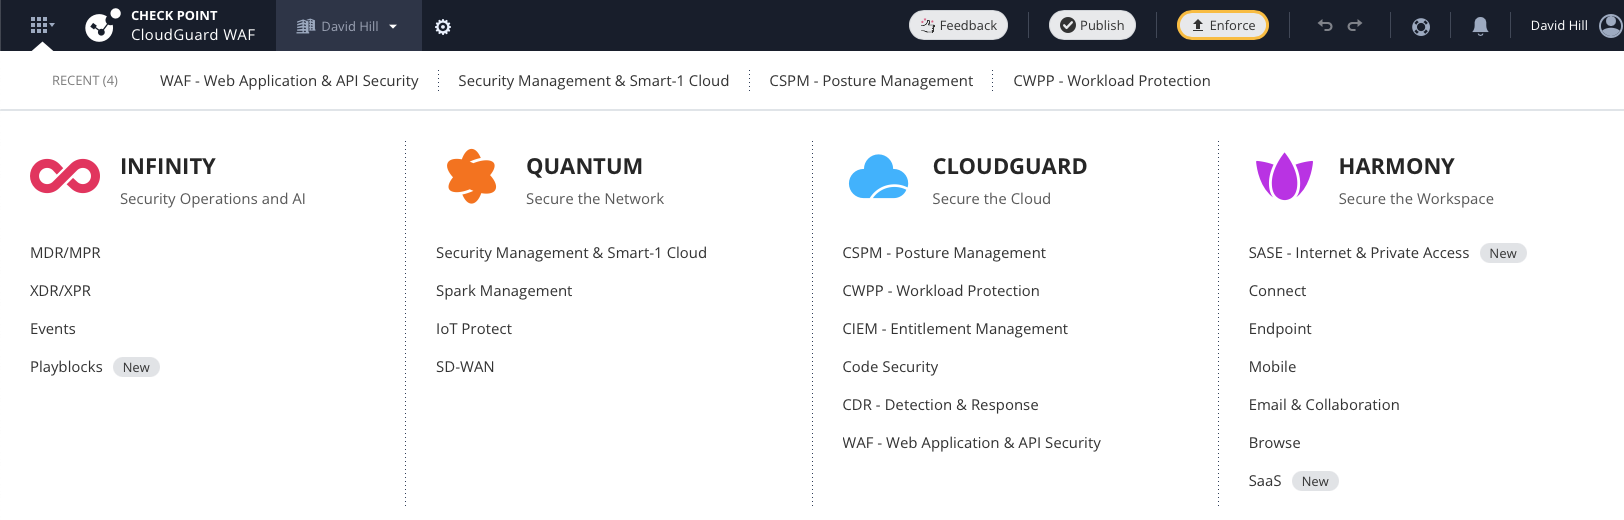
Task: Open the help lifebuoy icon
Action: coord(1421,26)
